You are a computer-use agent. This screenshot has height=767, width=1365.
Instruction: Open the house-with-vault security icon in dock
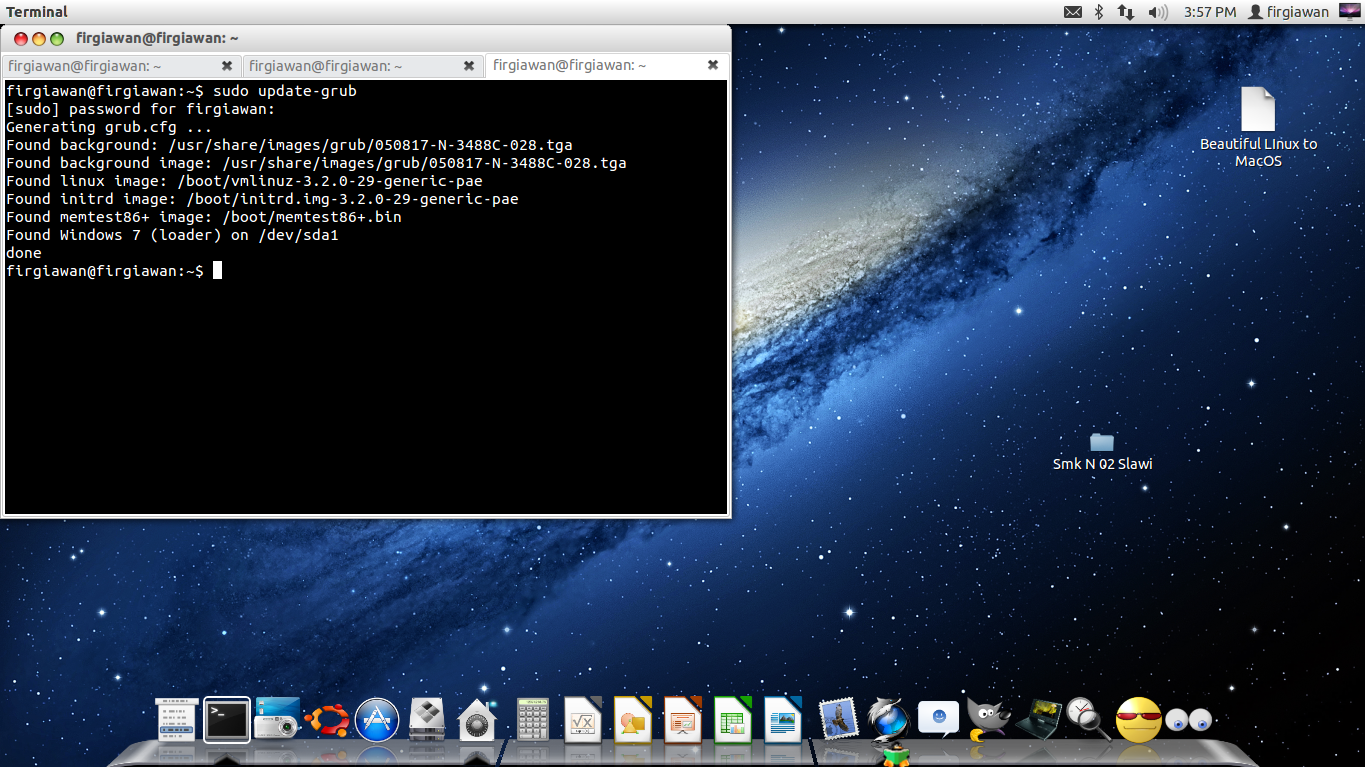tap(477, 720)
